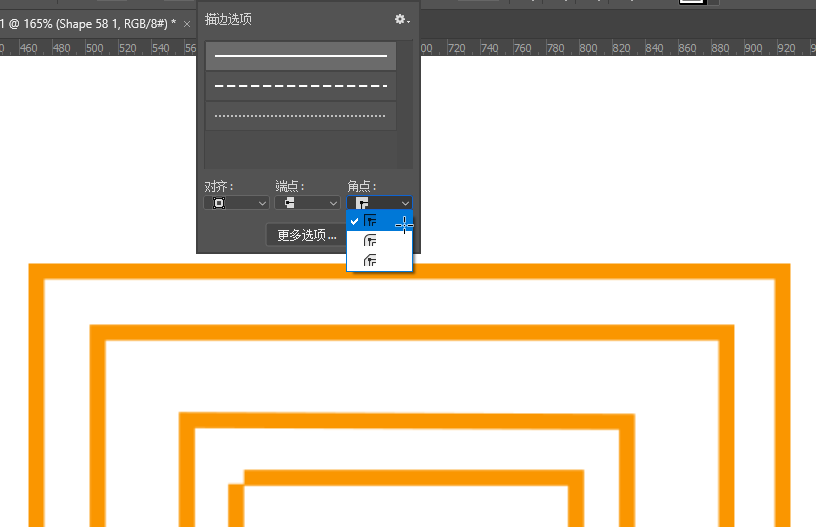Choose the bevel corner option
The height and width of the screenshot is (527, 816).
pyautogui.click(x=379, y=260)
